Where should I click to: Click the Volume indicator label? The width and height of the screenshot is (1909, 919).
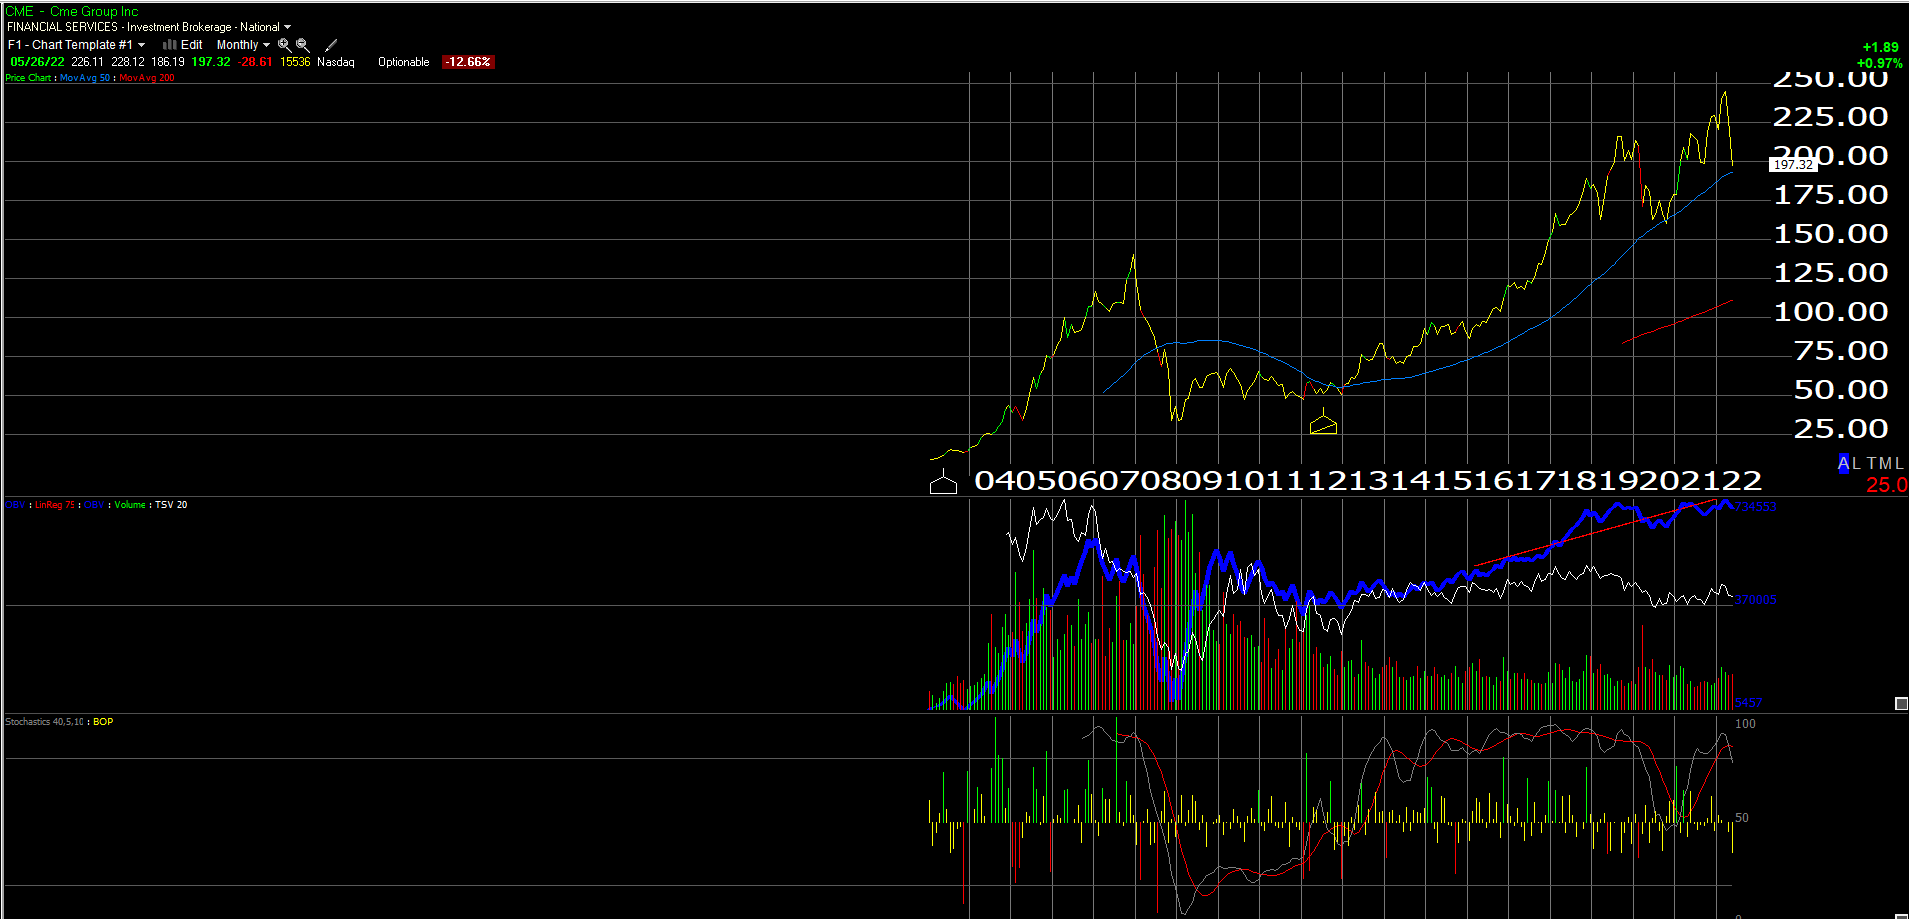click(x=130, y=505)
